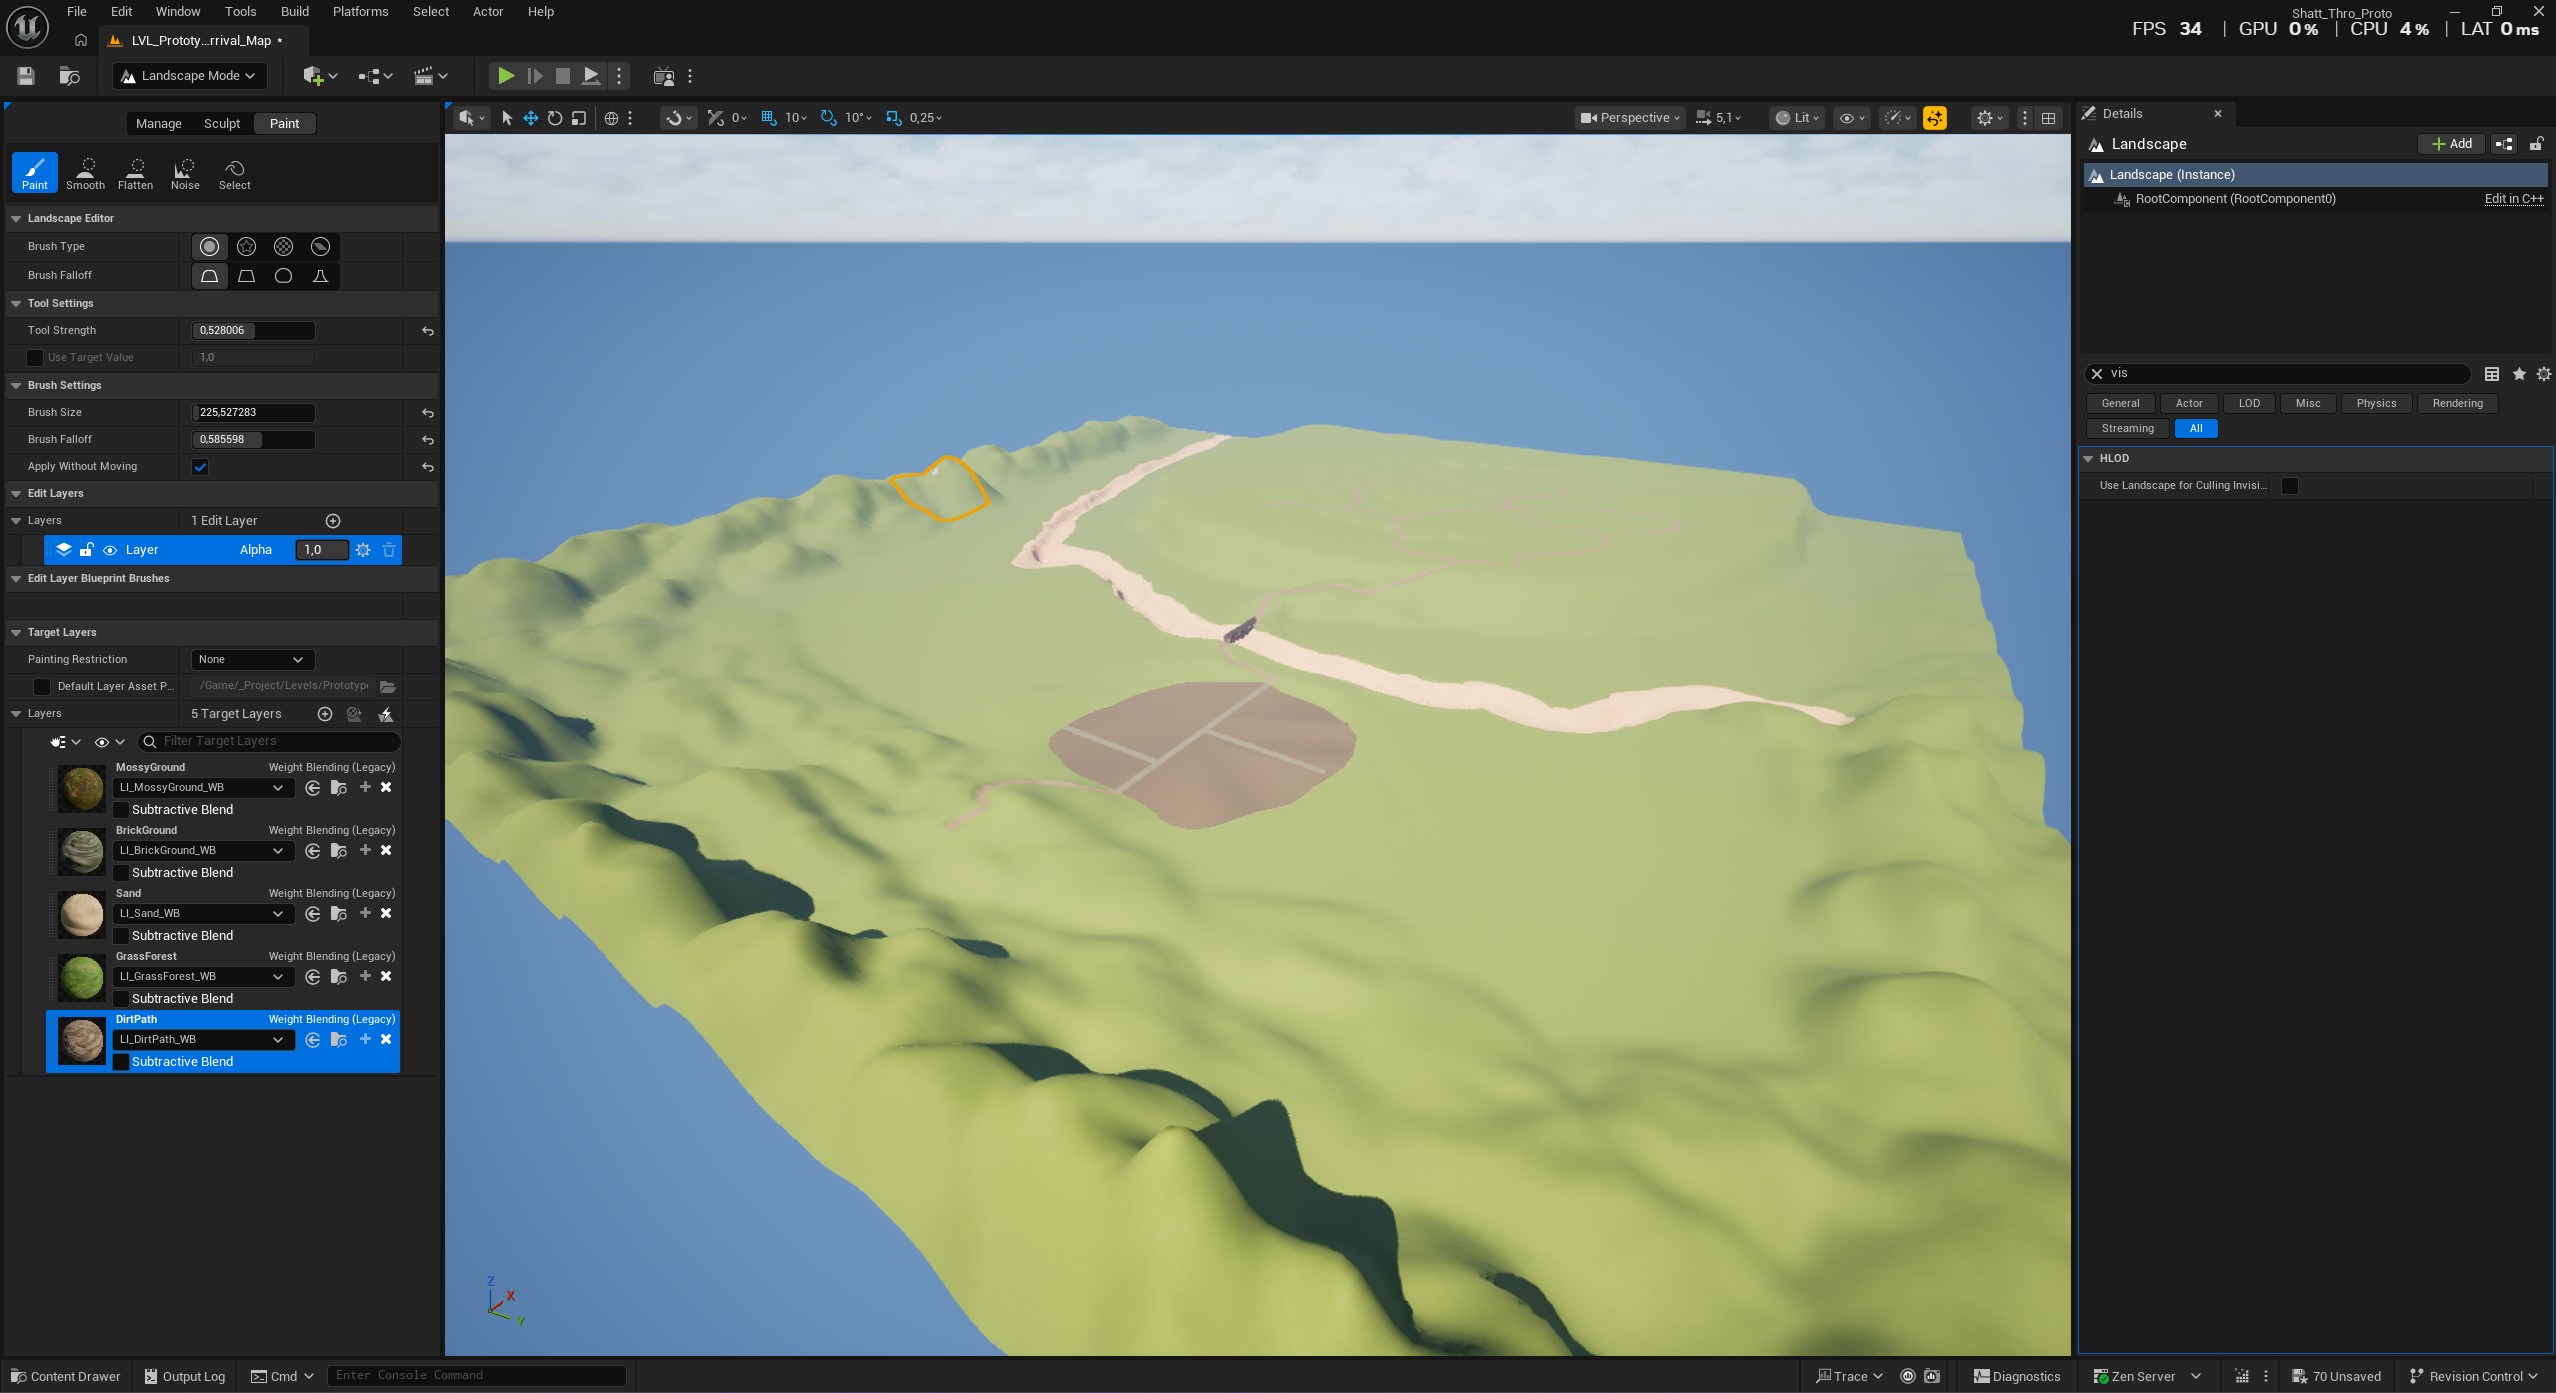The width and height of the screenshot is (2556, 1393).
Task: Select the Smooth tool
Action: 85,173
